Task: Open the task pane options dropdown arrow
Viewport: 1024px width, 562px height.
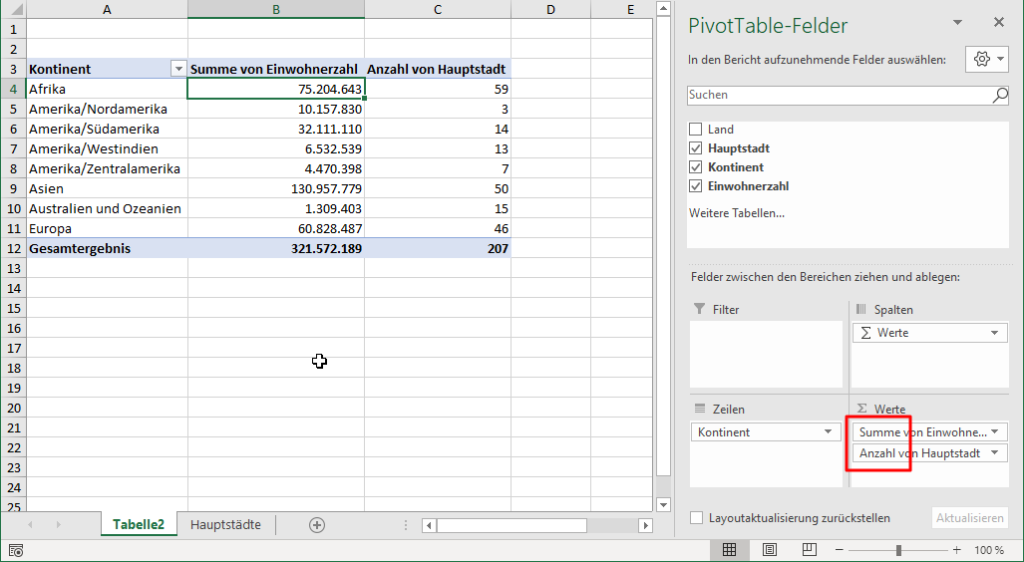Action: tap(957, 22)
